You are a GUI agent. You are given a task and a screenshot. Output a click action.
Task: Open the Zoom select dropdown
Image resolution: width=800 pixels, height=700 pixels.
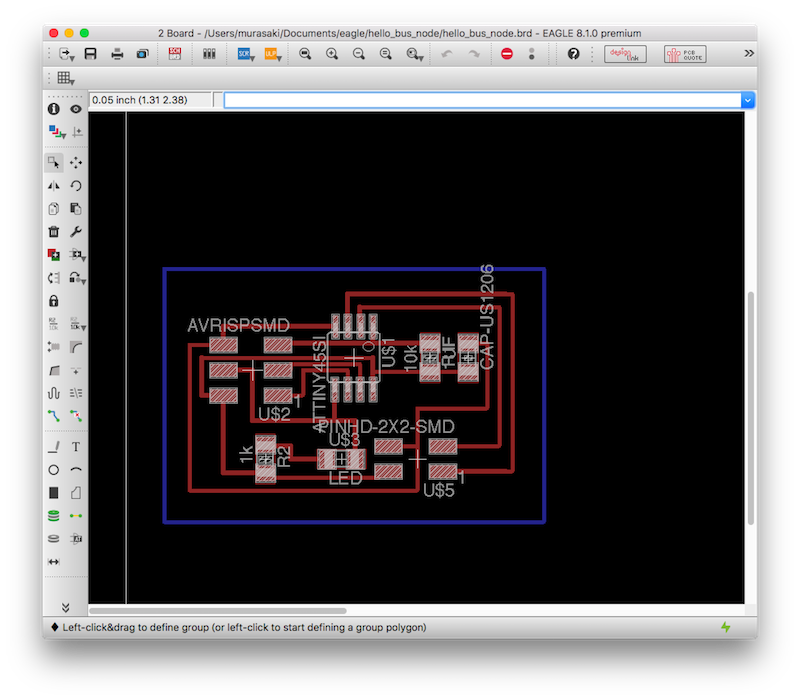click(x=414, y=54)
